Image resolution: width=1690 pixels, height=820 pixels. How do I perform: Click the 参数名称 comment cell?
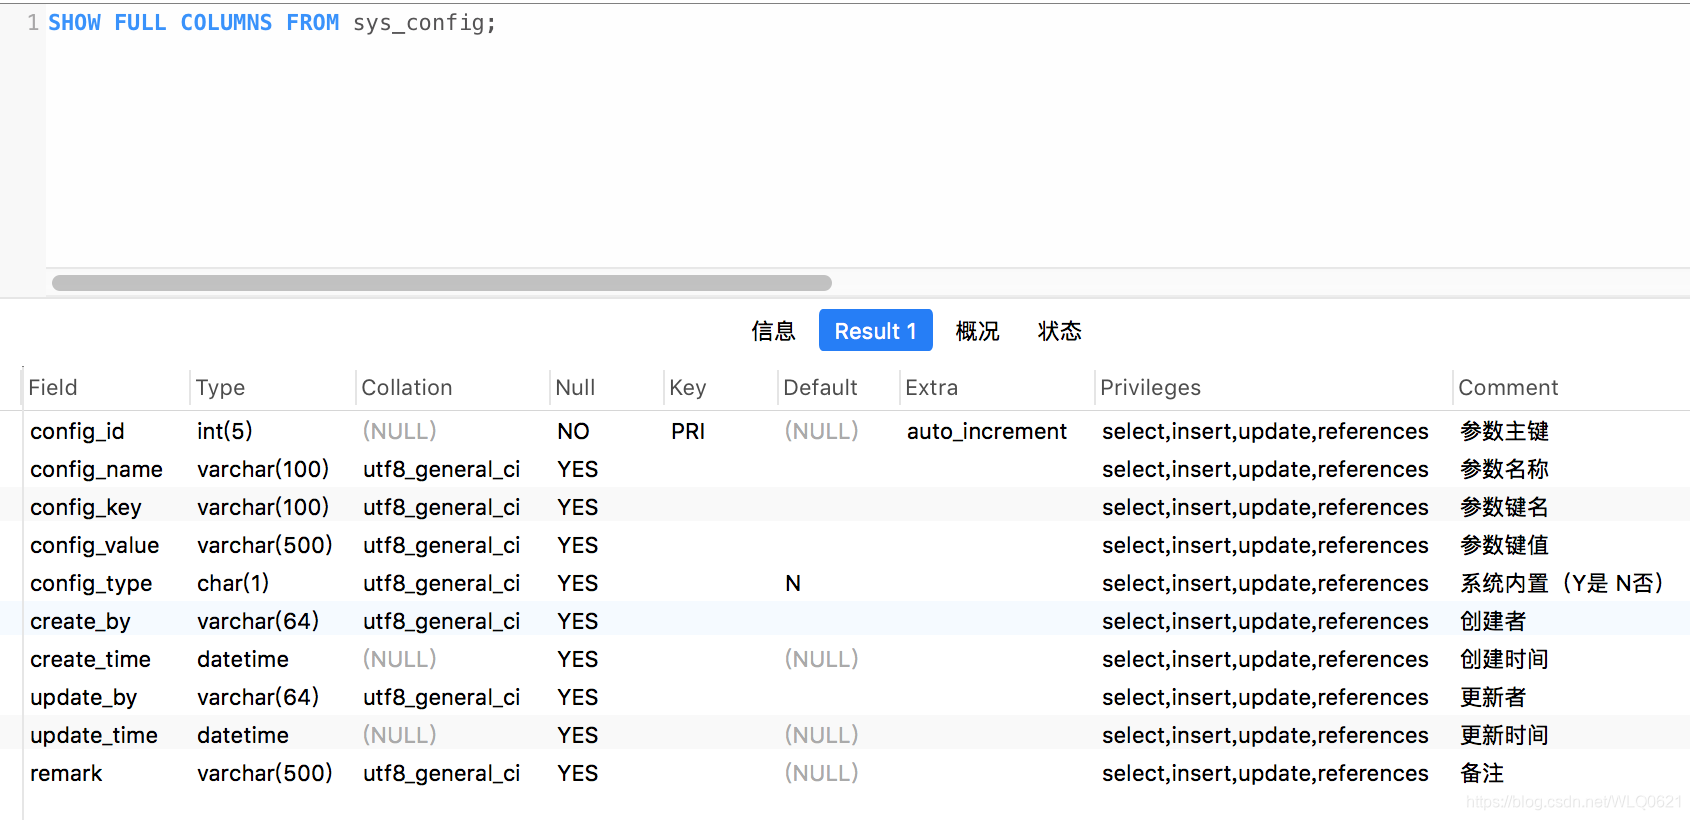tap(1504, 469)
